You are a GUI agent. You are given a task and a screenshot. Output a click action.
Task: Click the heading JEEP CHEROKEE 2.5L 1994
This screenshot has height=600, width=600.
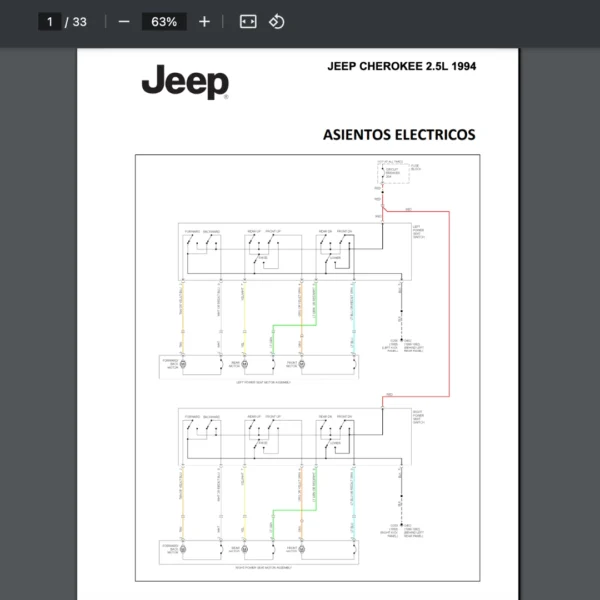pos(402,66)
